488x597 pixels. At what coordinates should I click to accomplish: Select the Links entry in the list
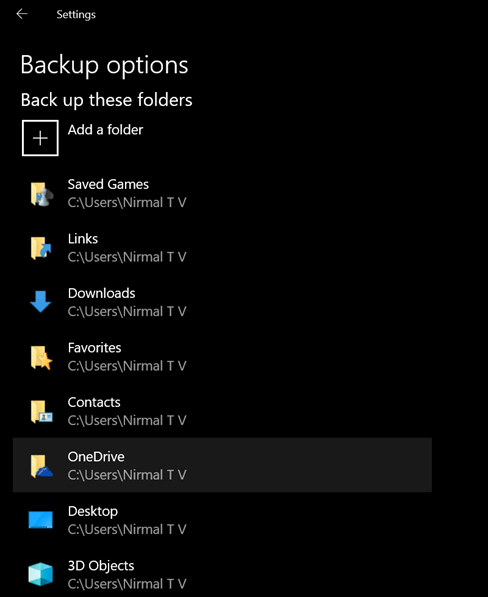click(x=222, y=247)
